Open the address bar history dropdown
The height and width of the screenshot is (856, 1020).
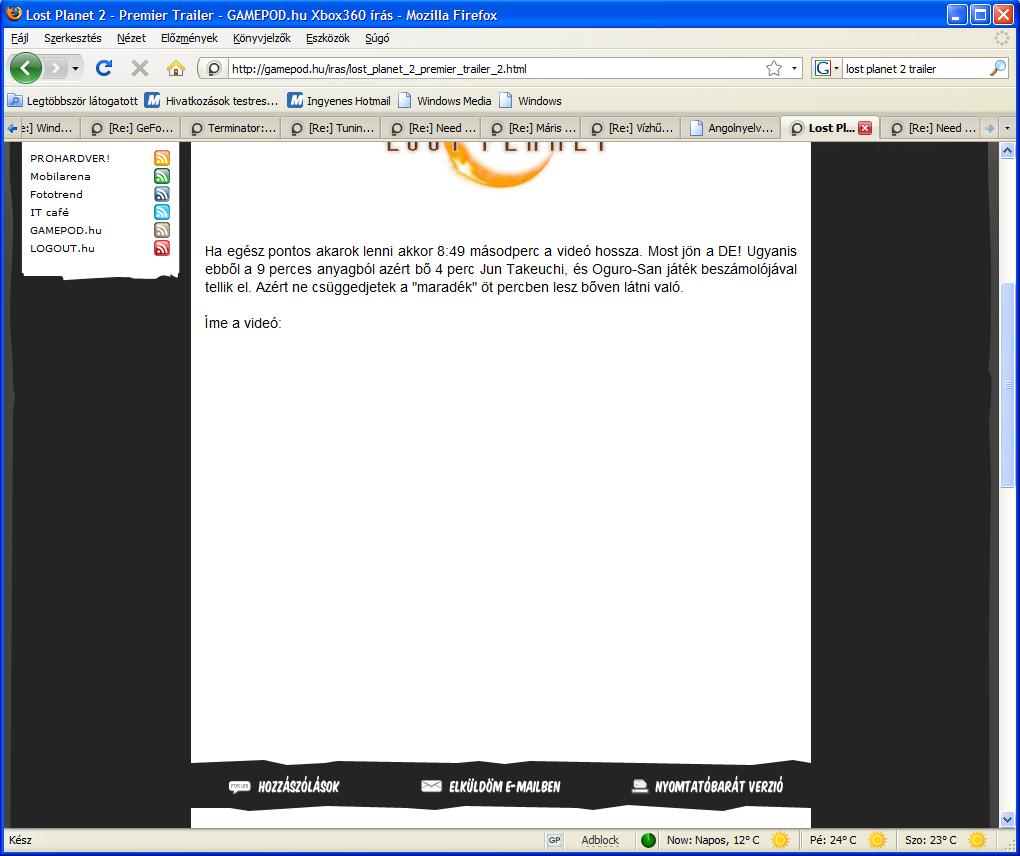[x=794, y=68]
